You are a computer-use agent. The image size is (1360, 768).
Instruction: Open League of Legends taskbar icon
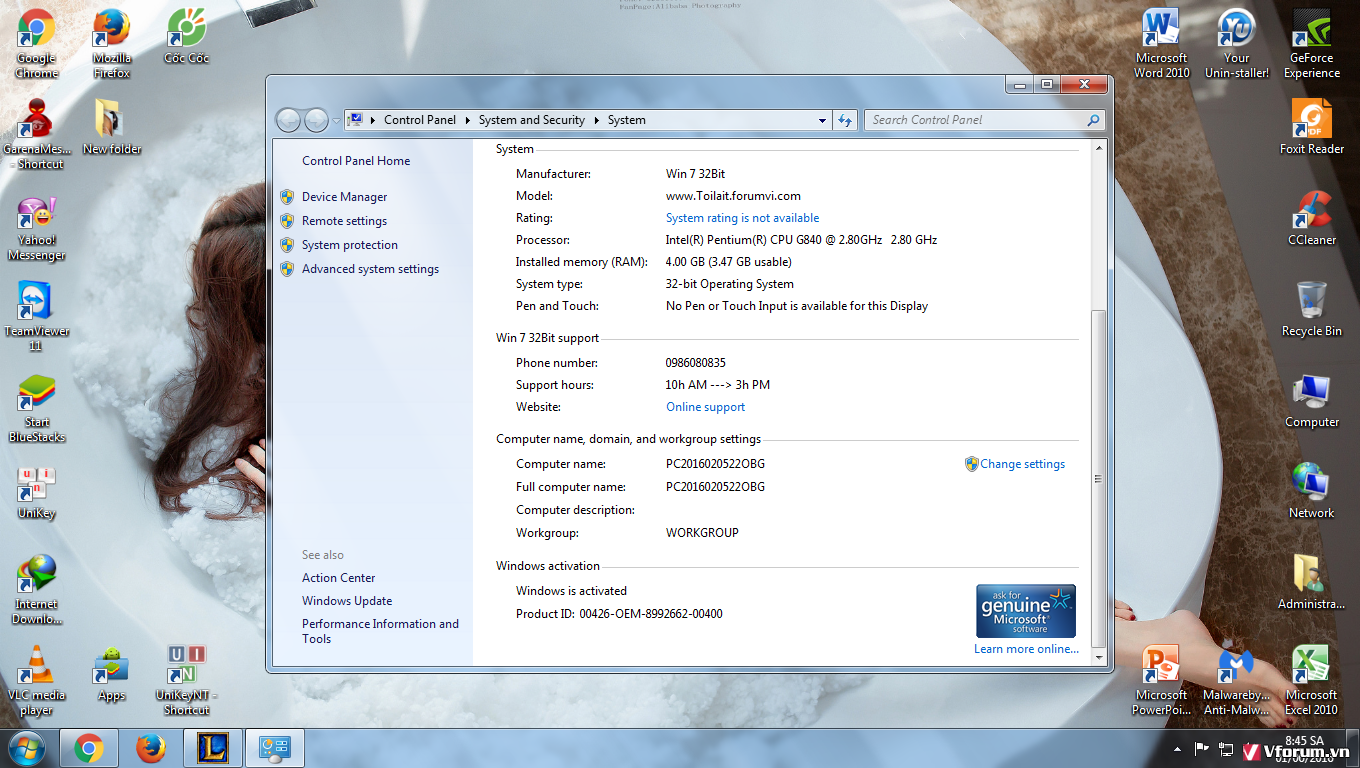(212, 748)
